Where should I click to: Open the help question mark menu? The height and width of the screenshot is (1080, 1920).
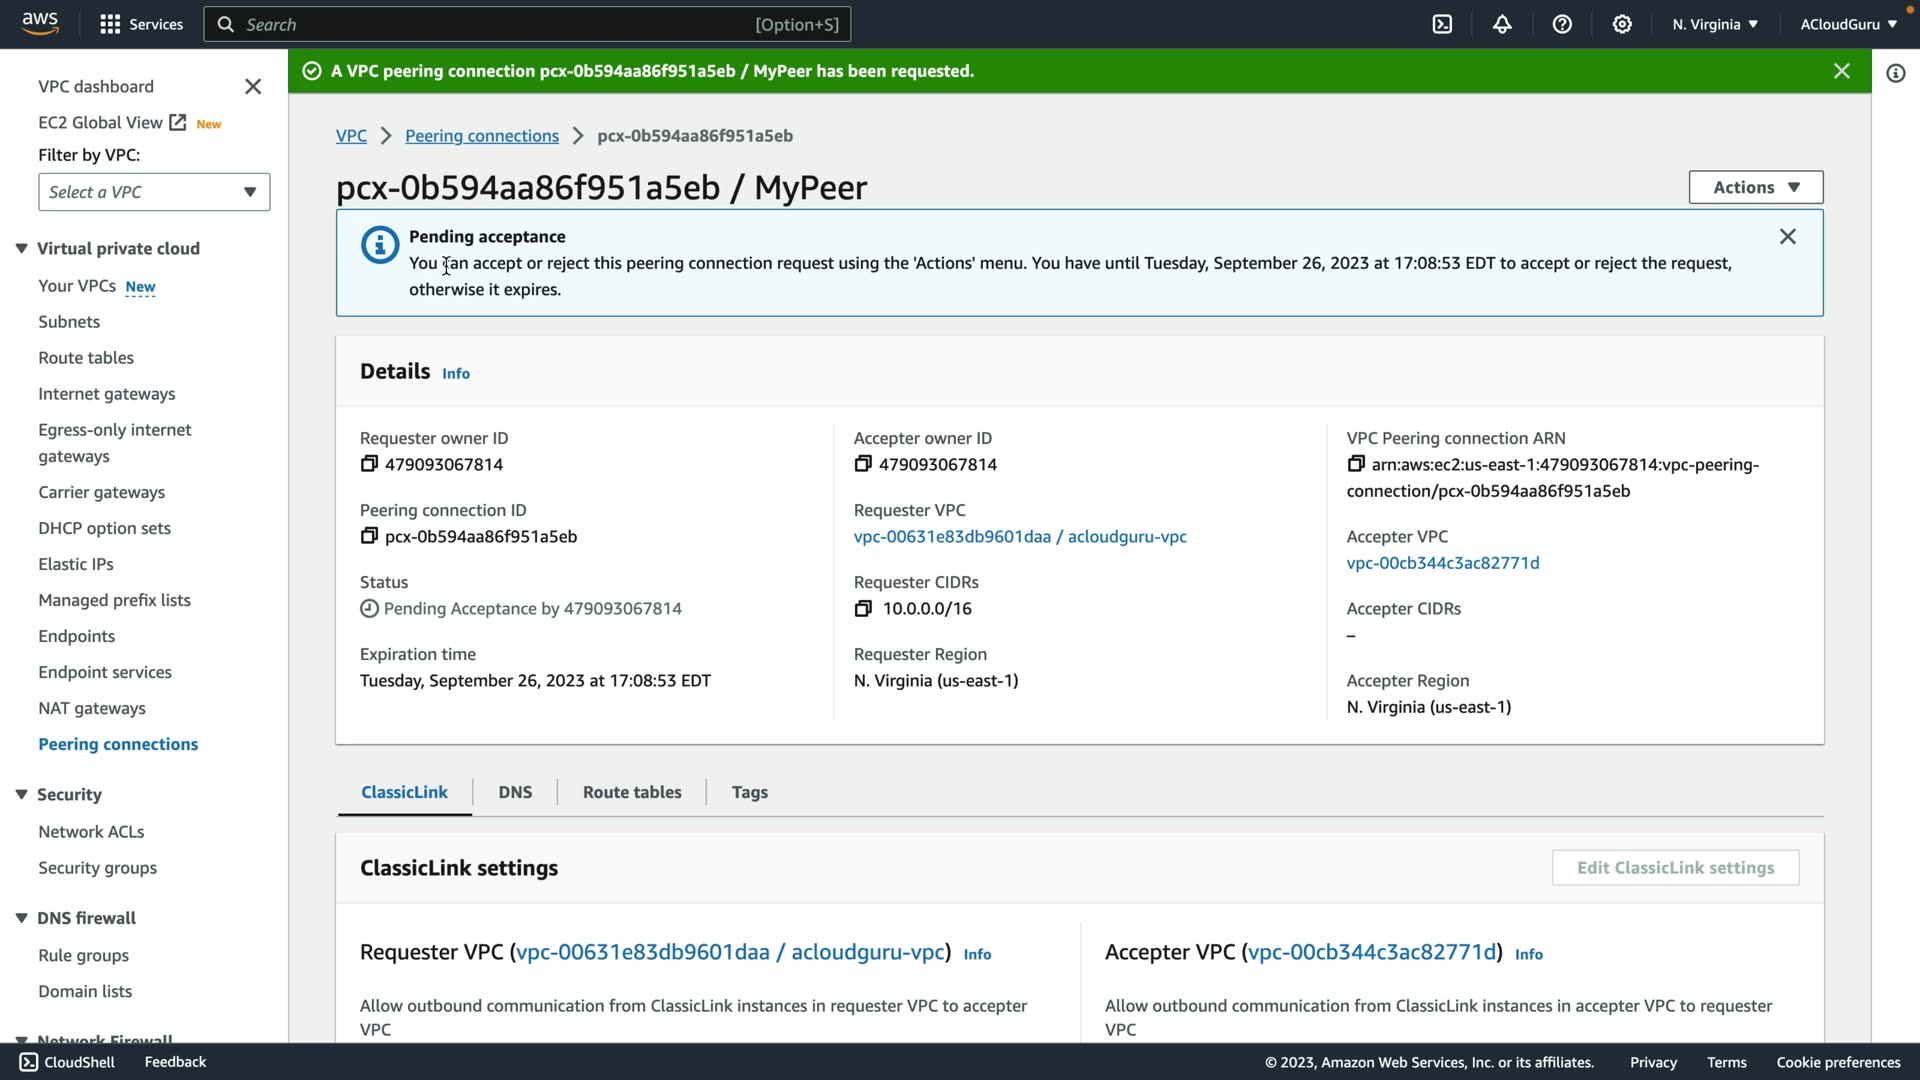(x=1562, y=24)
